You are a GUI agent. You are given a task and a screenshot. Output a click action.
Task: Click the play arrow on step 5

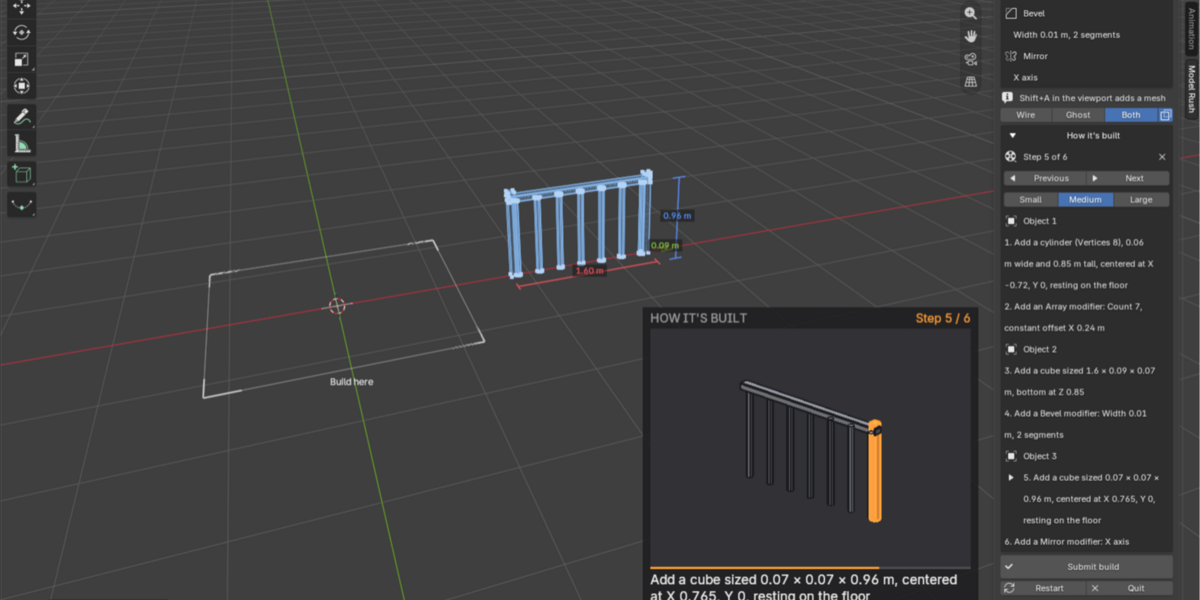1011,478
